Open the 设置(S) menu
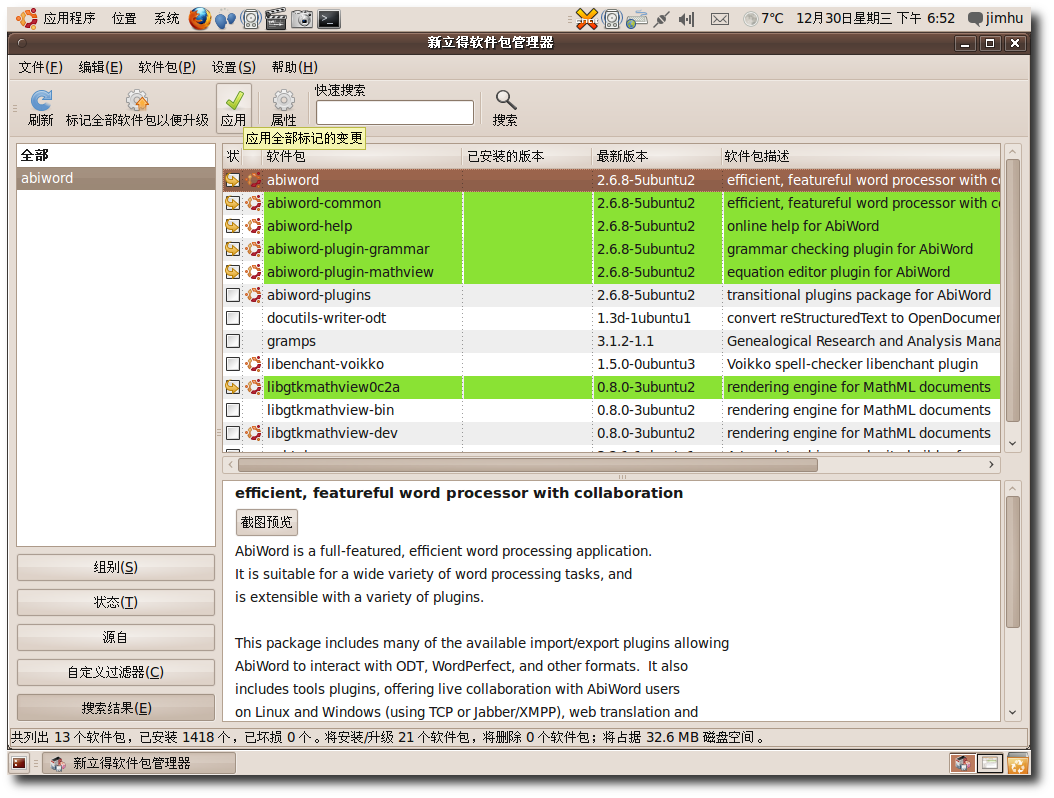 click(x=233, y=67)
